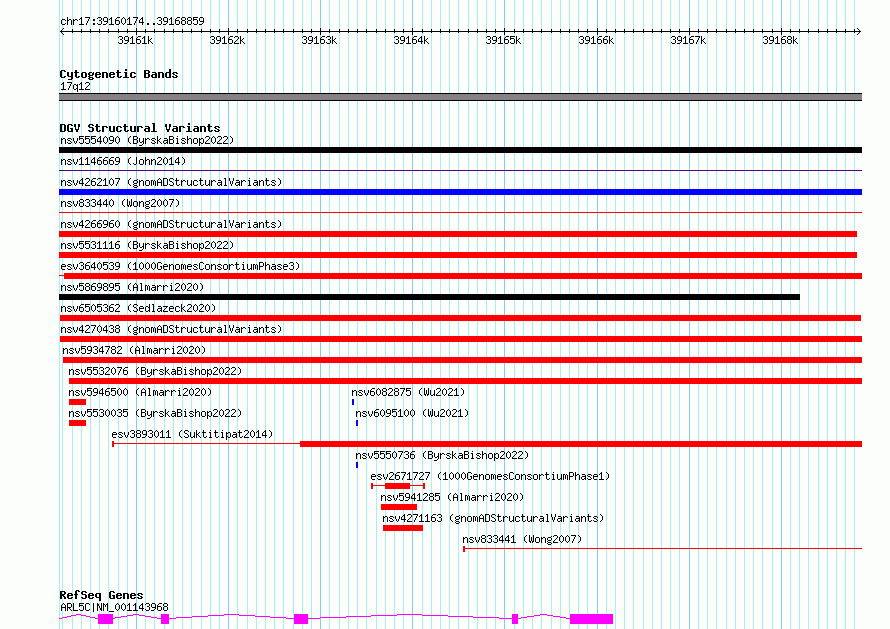Select nsv5941285 (Almarri2020) label
890x629 pixels.
point(452,497)
